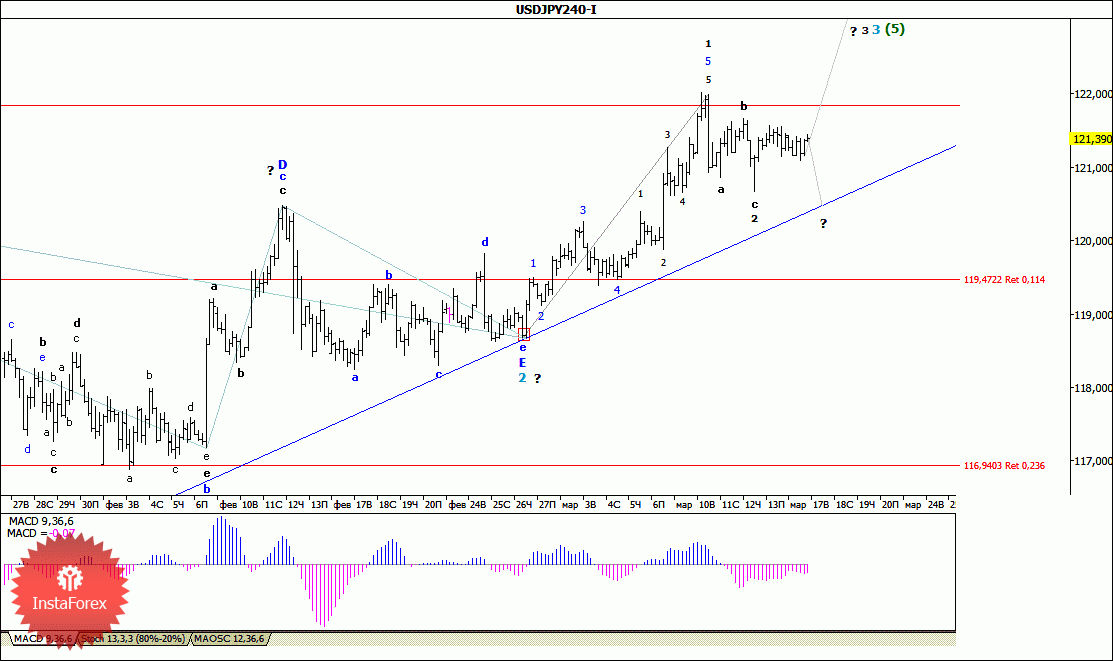Viewport: 1113px width, 661px height.
Task: Click the blue E wave label
Action: pyautogui.click(x=522, y=363)
